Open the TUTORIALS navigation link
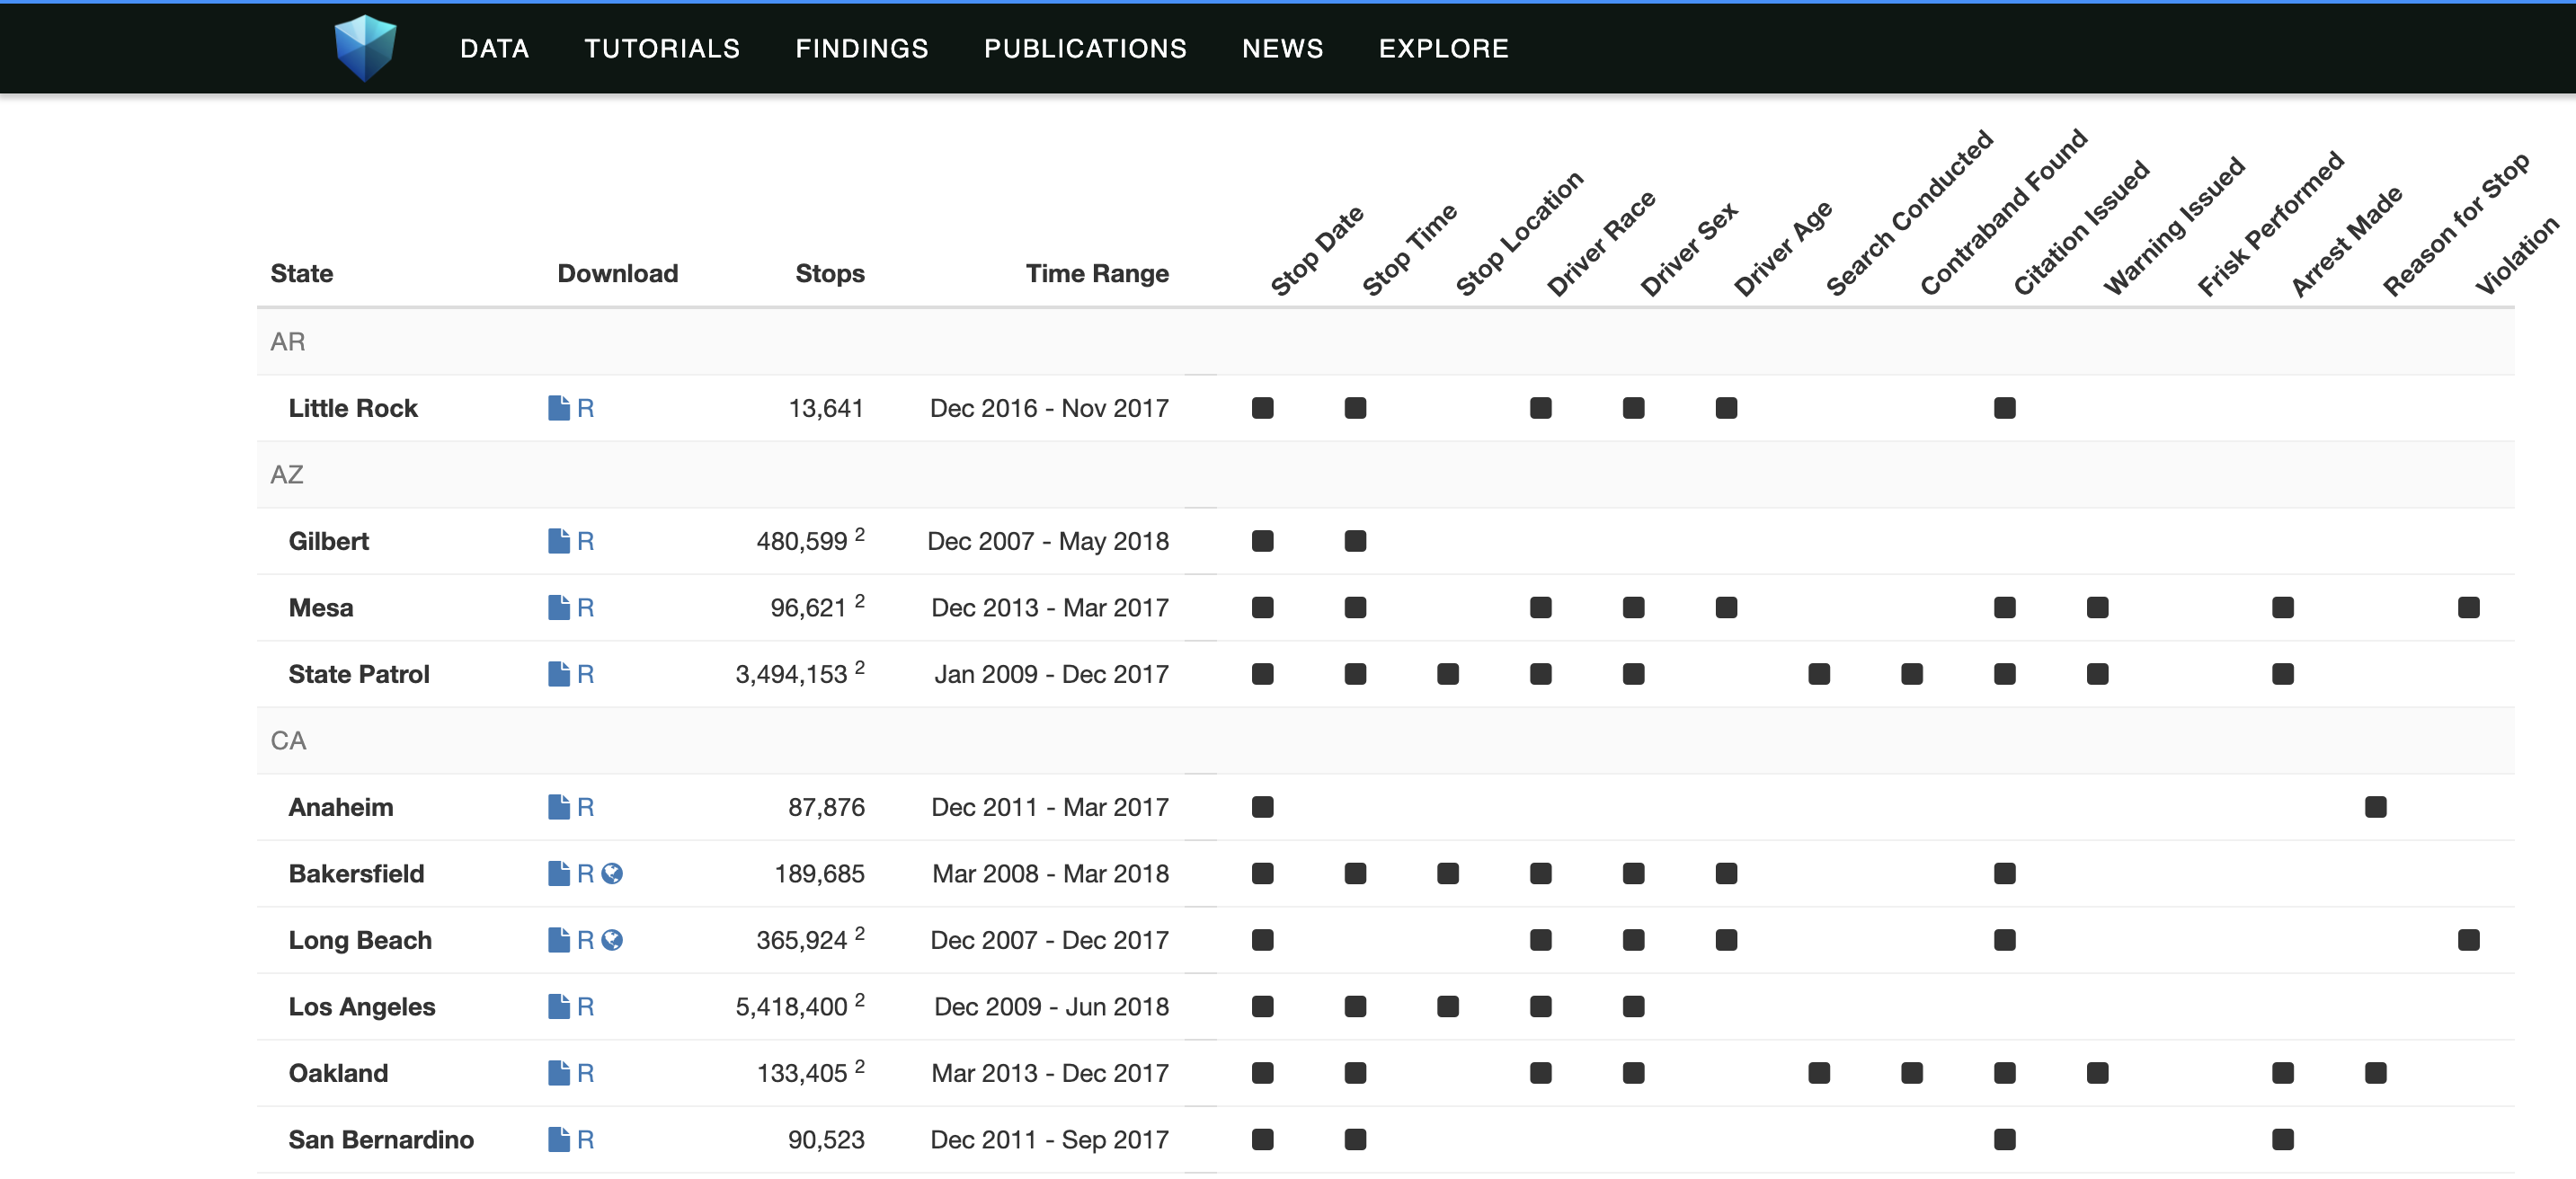 pos(662,48)
